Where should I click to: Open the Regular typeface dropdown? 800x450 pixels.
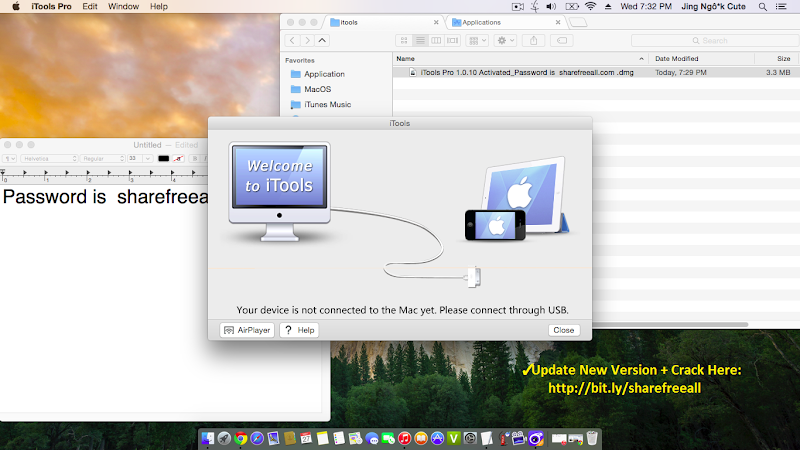(x=103, y=159)
